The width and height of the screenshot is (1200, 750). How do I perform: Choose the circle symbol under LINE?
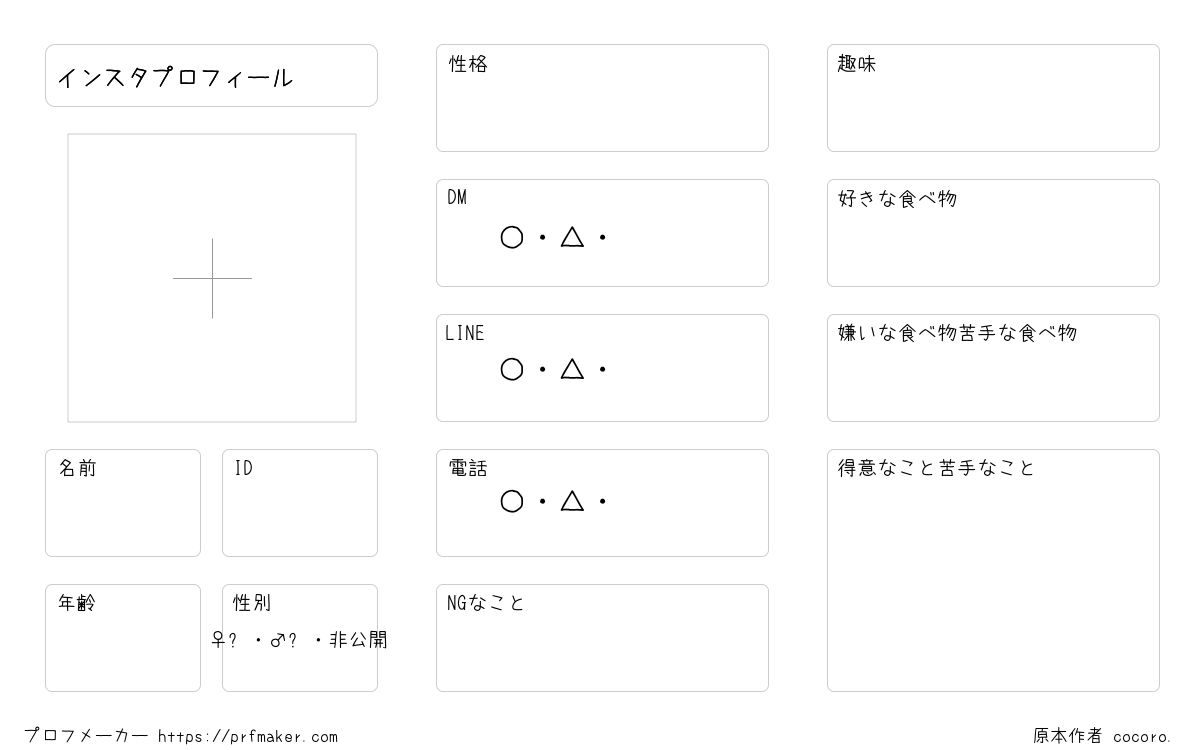512,369
